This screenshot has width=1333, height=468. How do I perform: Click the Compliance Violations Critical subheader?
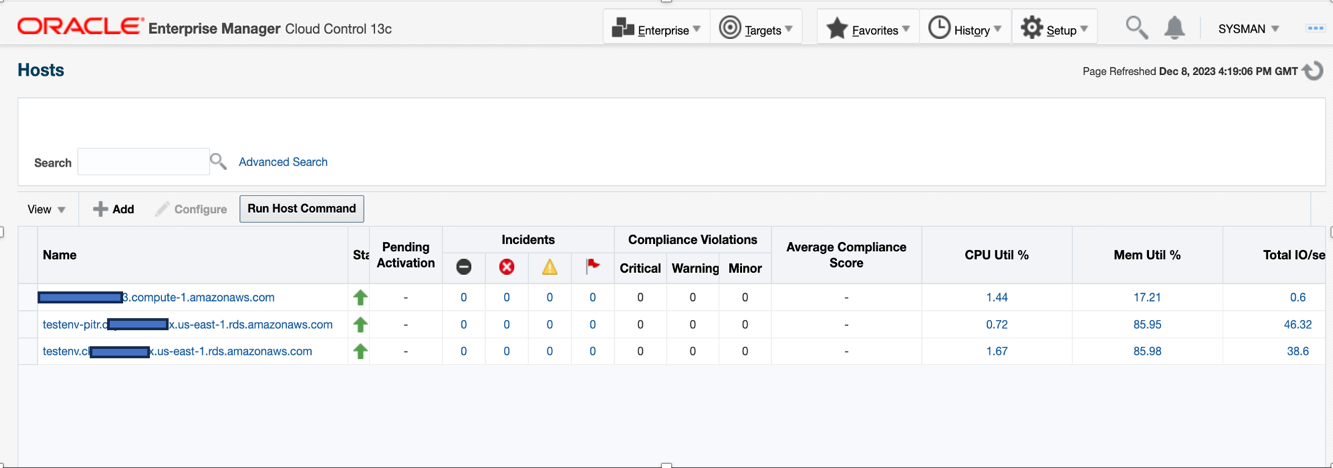pyautogui.click(x=640, y=268)
